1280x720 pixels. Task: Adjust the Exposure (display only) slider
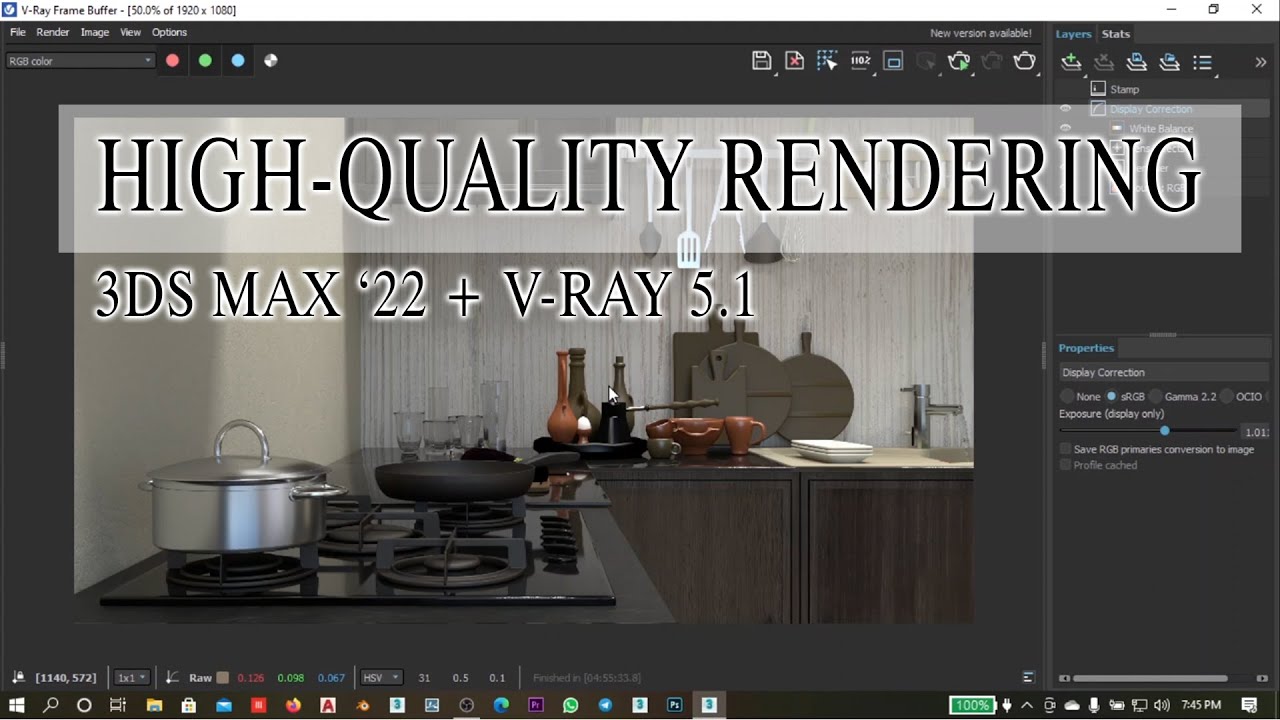pos(1150,431)
